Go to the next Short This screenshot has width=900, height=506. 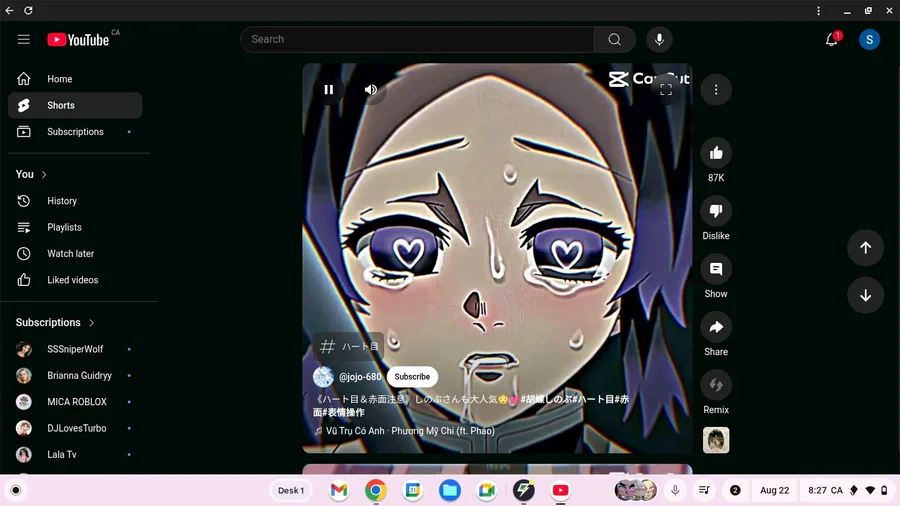(865, 295)
